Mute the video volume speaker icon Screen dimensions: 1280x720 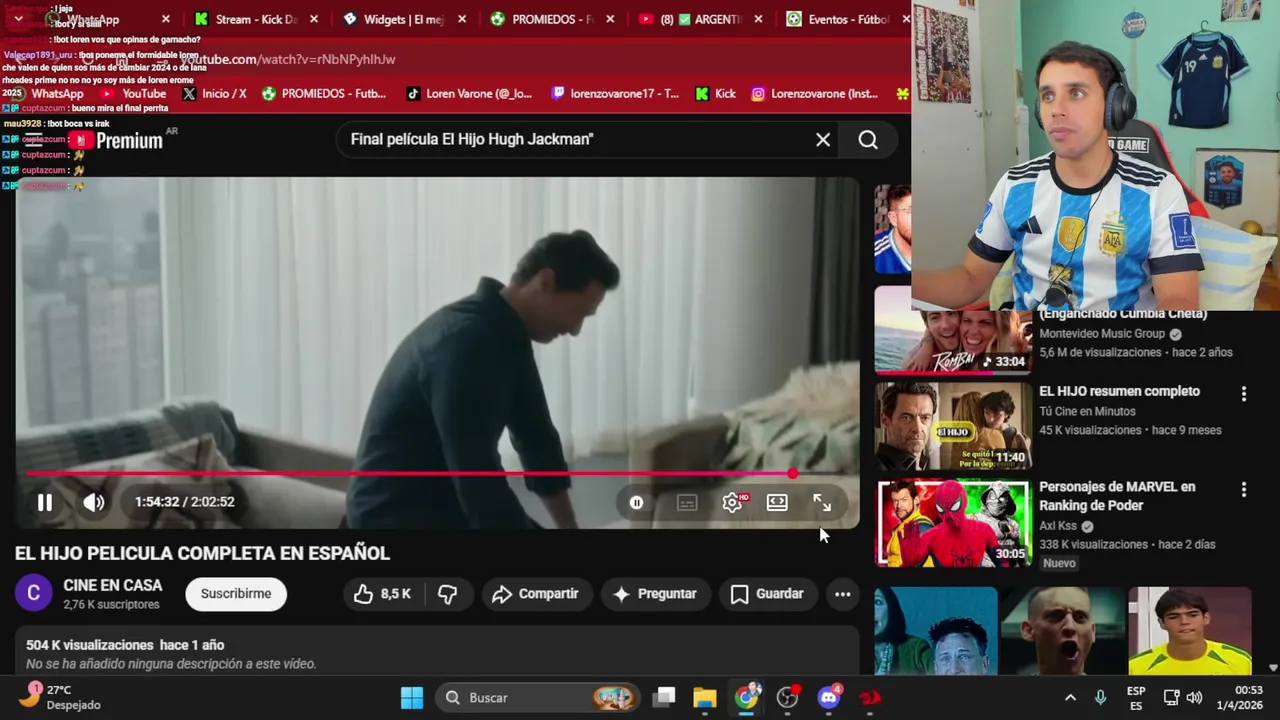[93, 502]
